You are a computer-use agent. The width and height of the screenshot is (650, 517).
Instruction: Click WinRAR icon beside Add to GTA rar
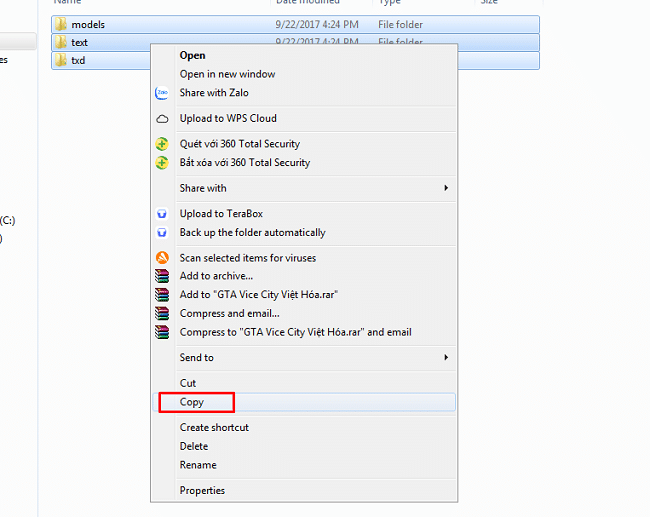[x=162, y=295]
